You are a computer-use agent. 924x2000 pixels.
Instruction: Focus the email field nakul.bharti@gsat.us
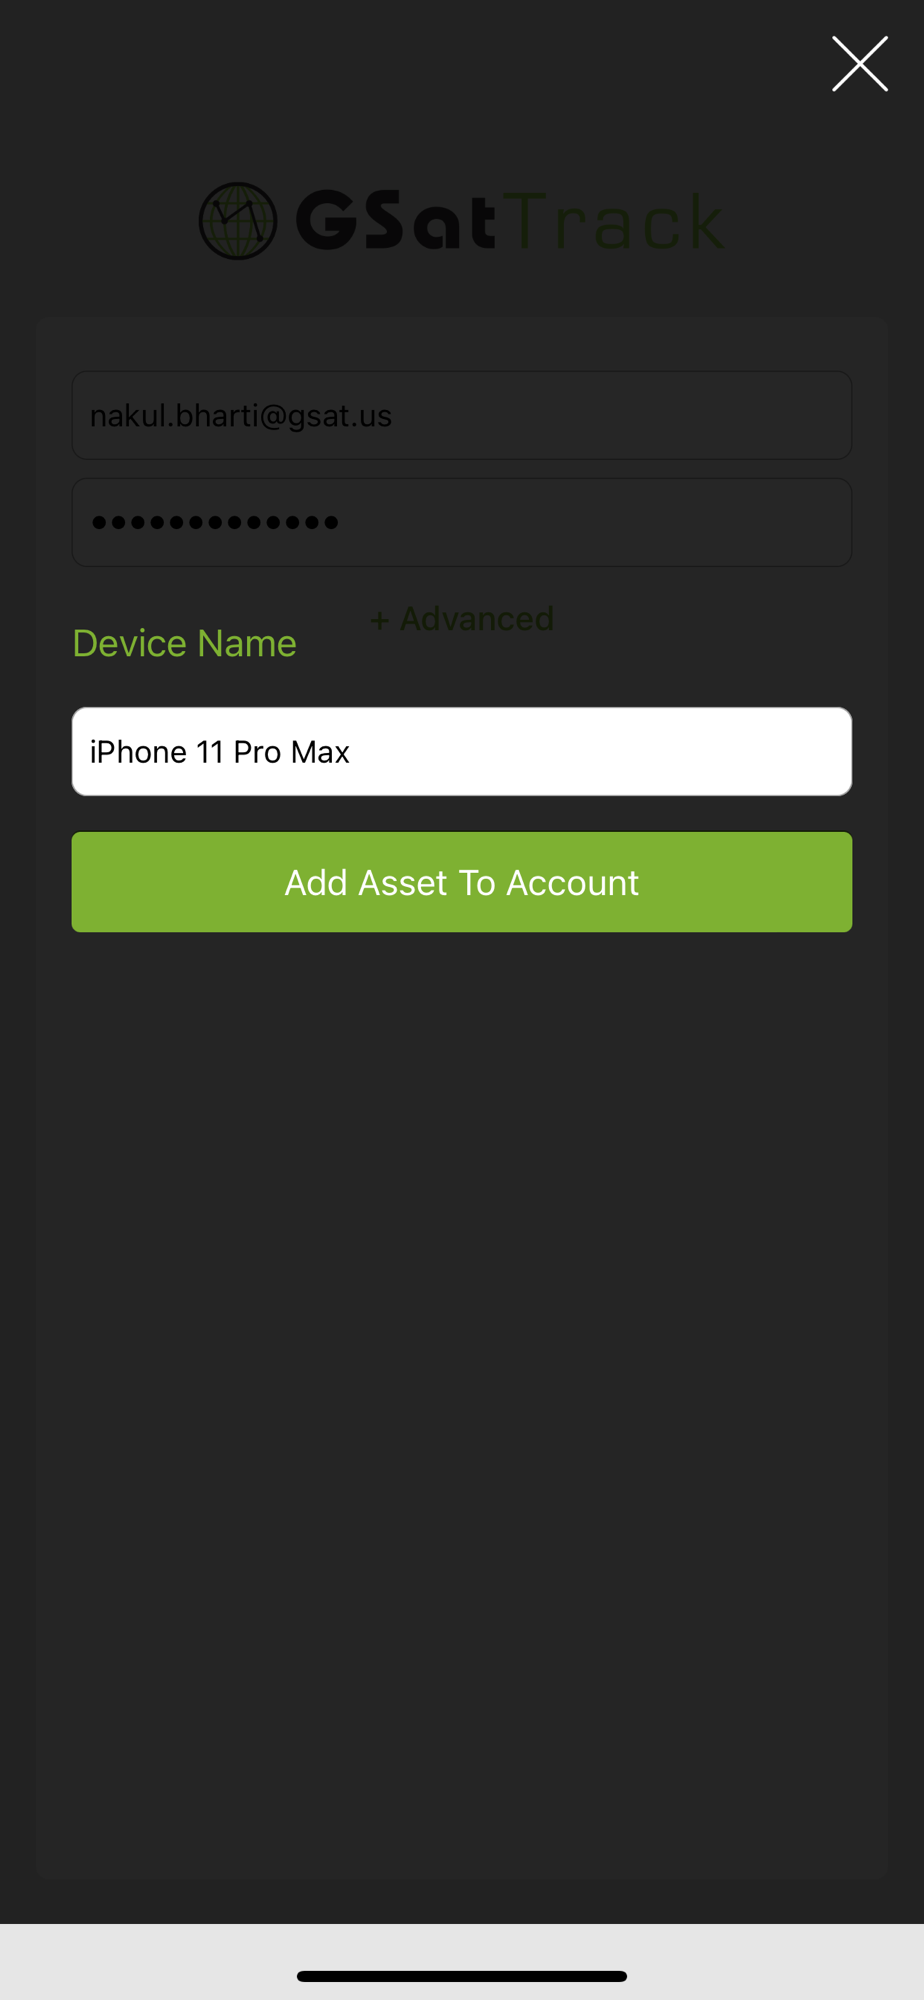pyautogui.click(x=462, y=416)
